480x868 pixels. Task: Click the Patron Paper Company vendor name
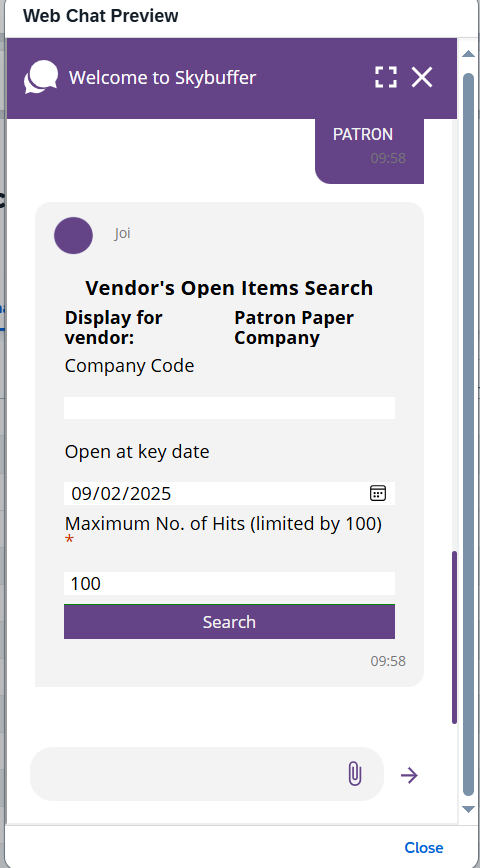294,328
